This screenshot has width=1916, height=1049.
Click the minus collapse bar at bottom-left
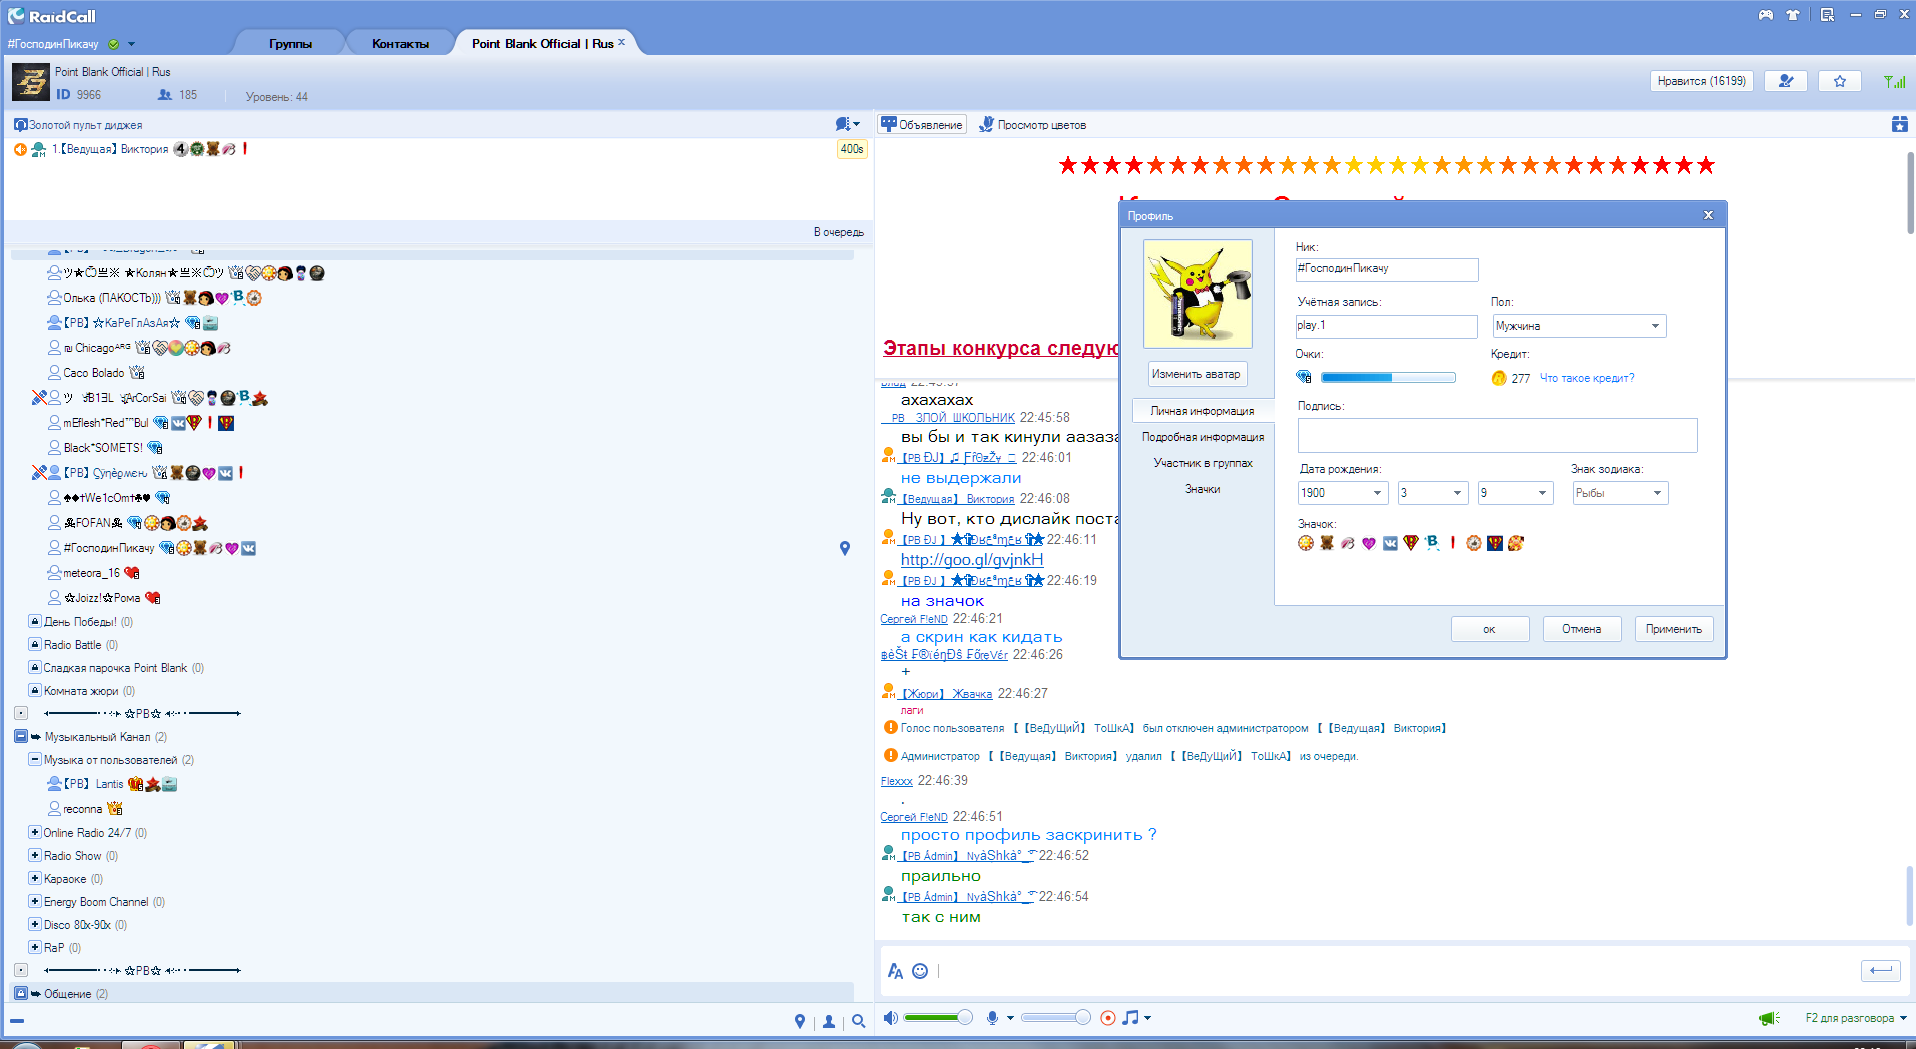(17, 1021)
